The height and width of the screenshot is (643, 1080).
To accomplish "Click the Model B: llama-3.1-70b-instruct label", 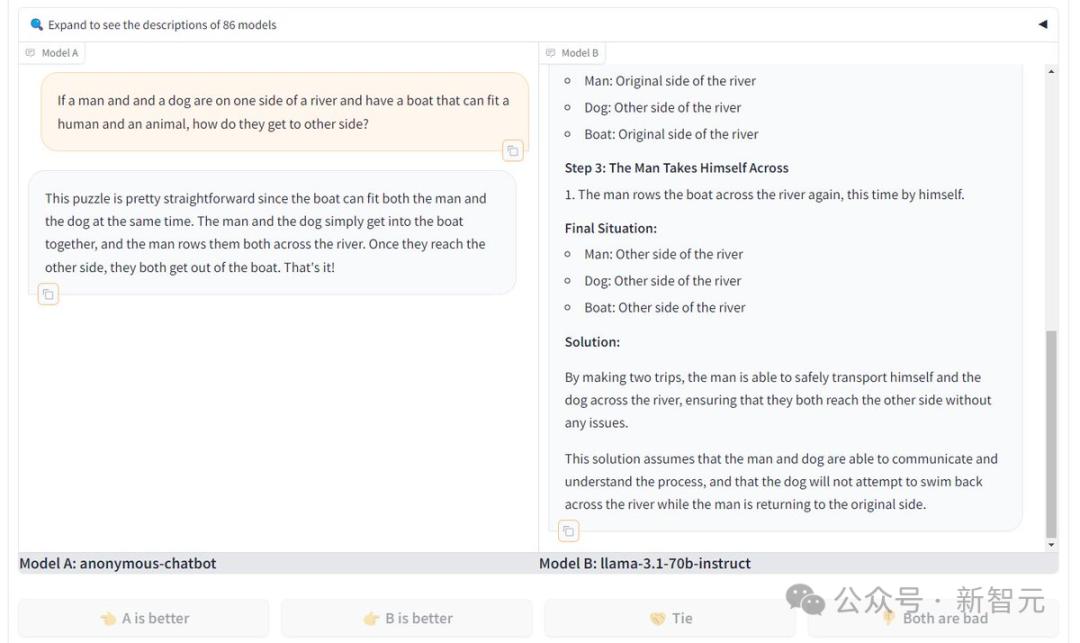I will 645,564.
